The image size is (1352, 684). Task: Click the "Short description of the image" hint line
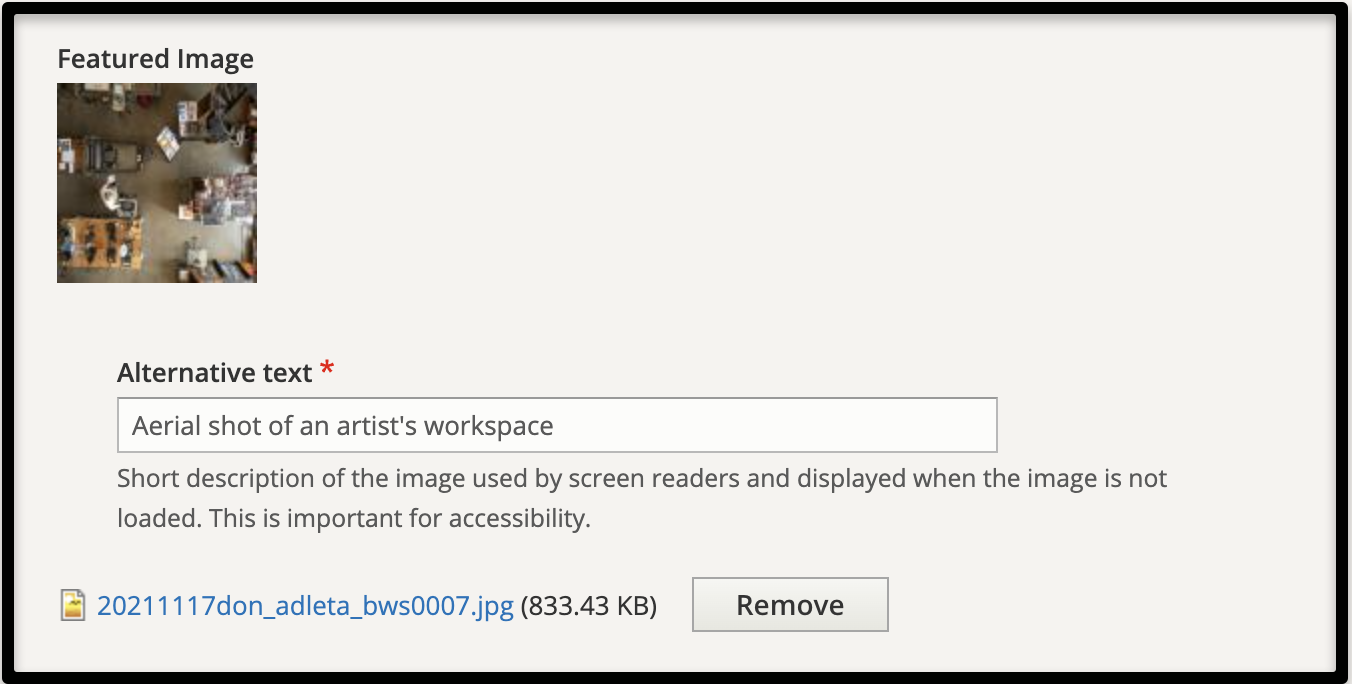(x=641, y=478)
